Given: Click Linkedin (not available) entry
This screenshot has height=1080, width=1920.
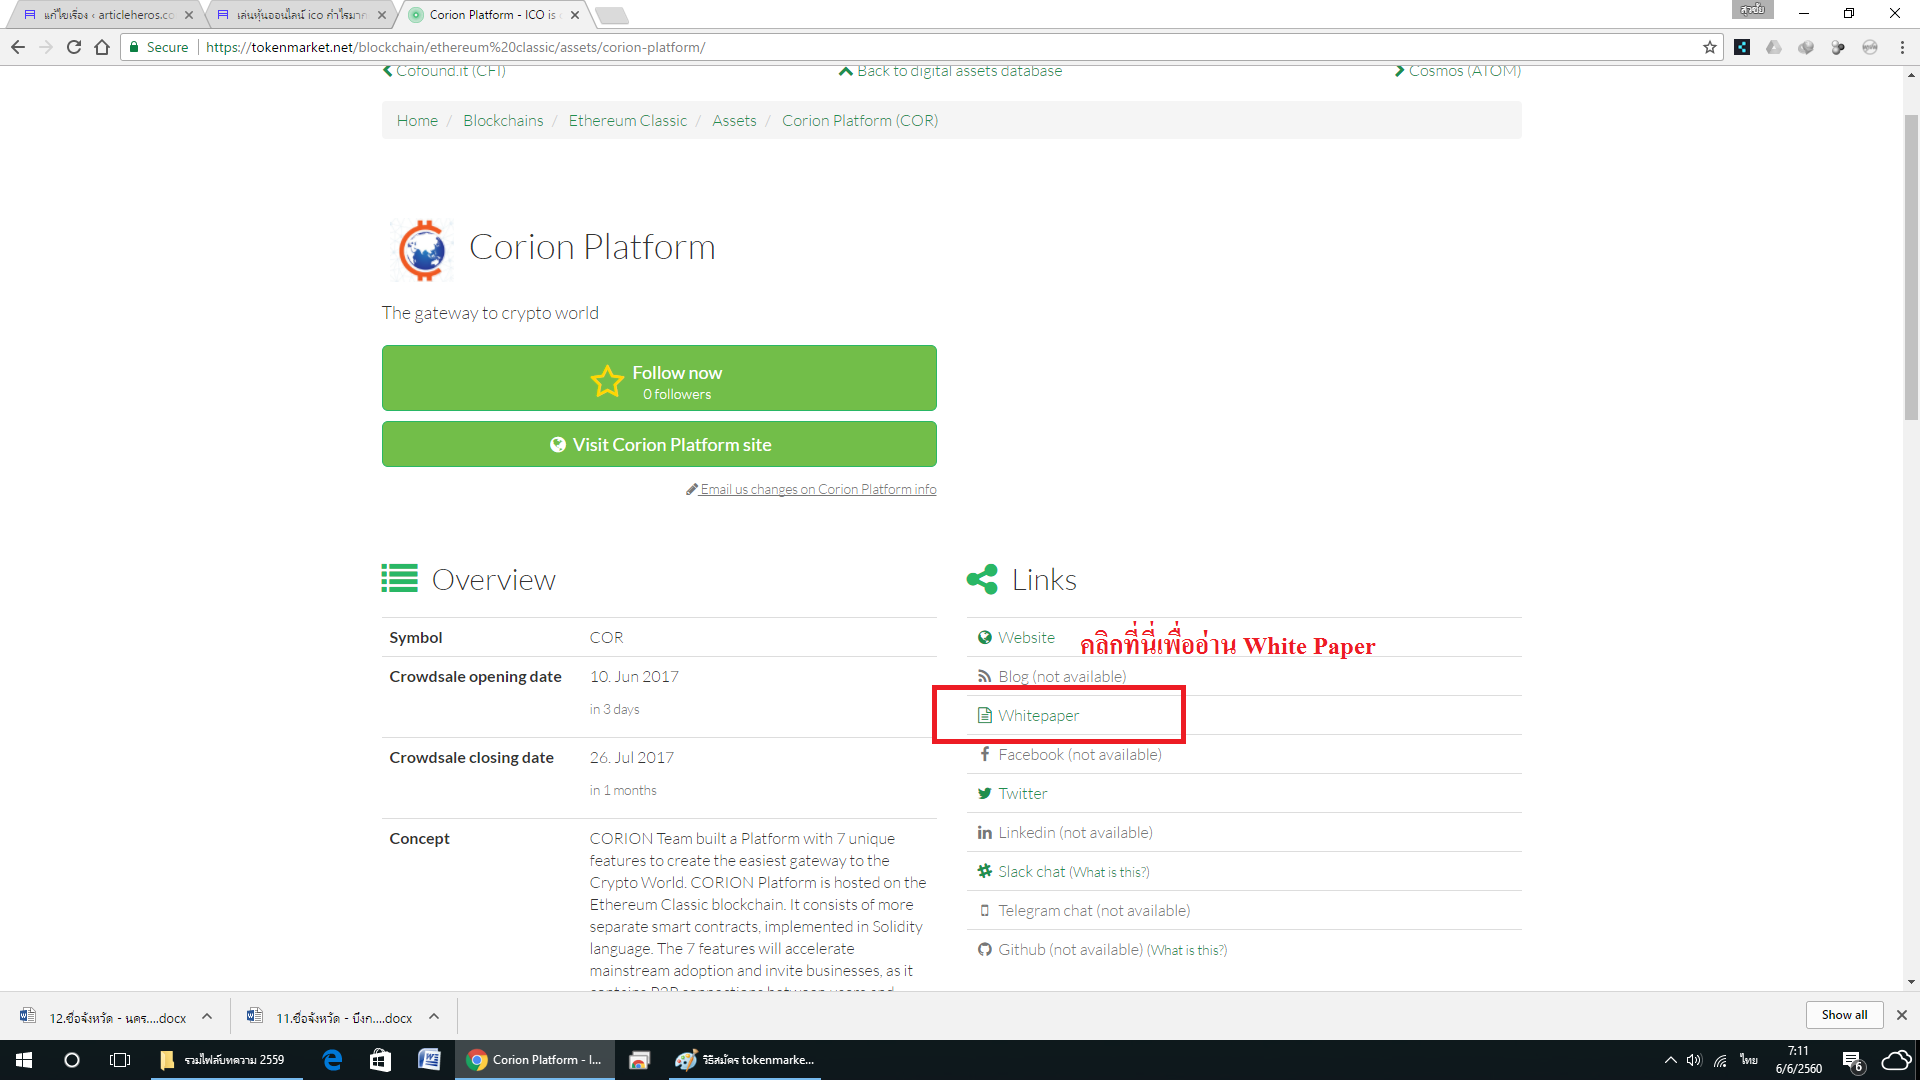Looking at the screenshot, I should [x=1074, y=832].
